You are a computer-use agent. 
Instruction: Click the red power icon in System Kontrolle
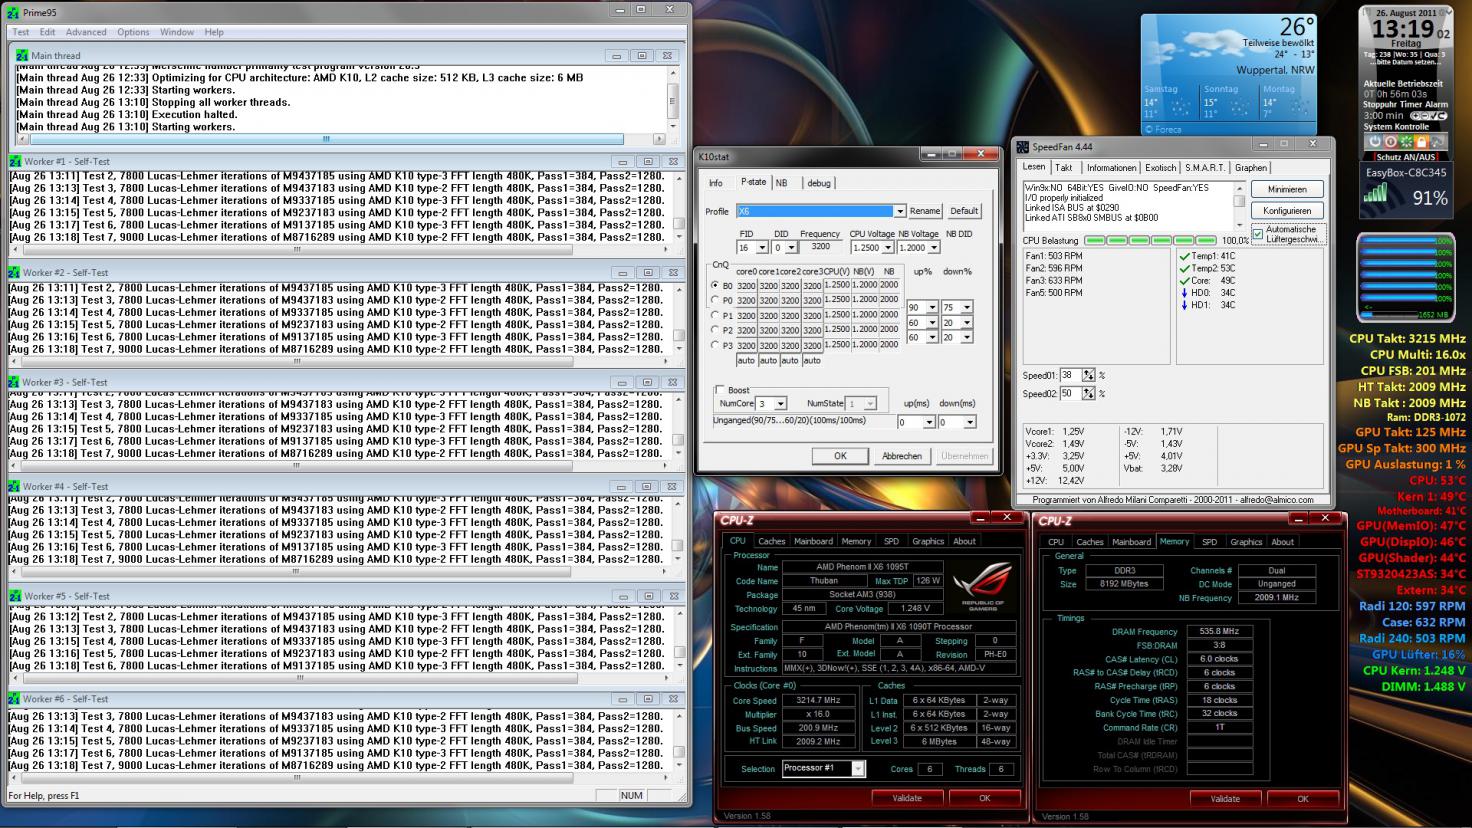click(x=1390, y=142)
